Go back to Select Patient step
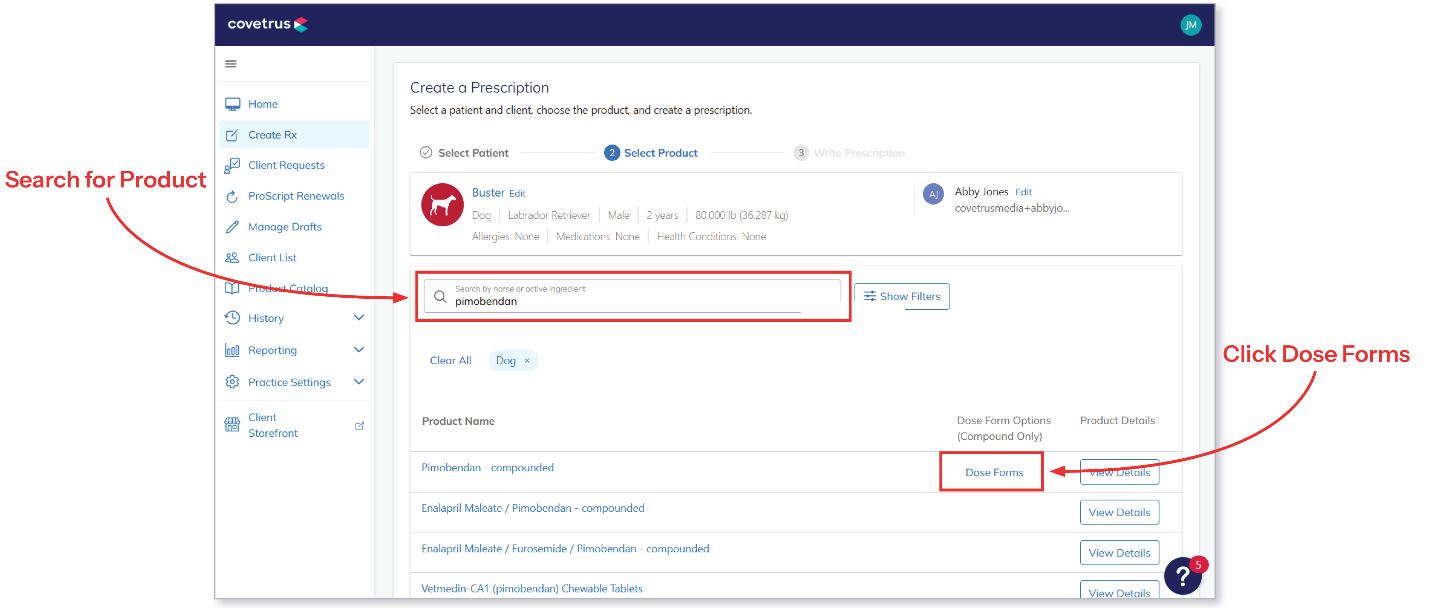The image size is (1430, 608). (x=472, y=153)
